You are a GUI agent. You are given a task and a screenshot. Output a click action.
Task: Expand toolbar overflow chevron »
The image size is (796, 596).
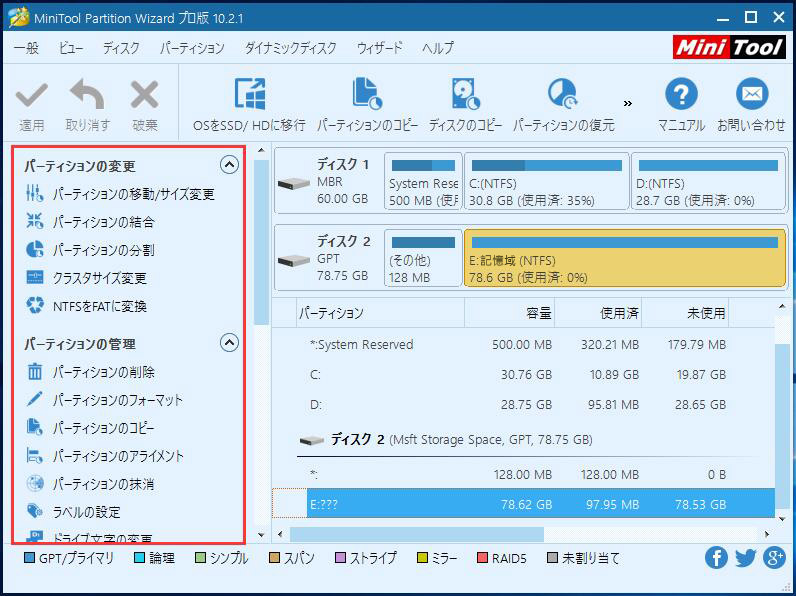point(628,104)
